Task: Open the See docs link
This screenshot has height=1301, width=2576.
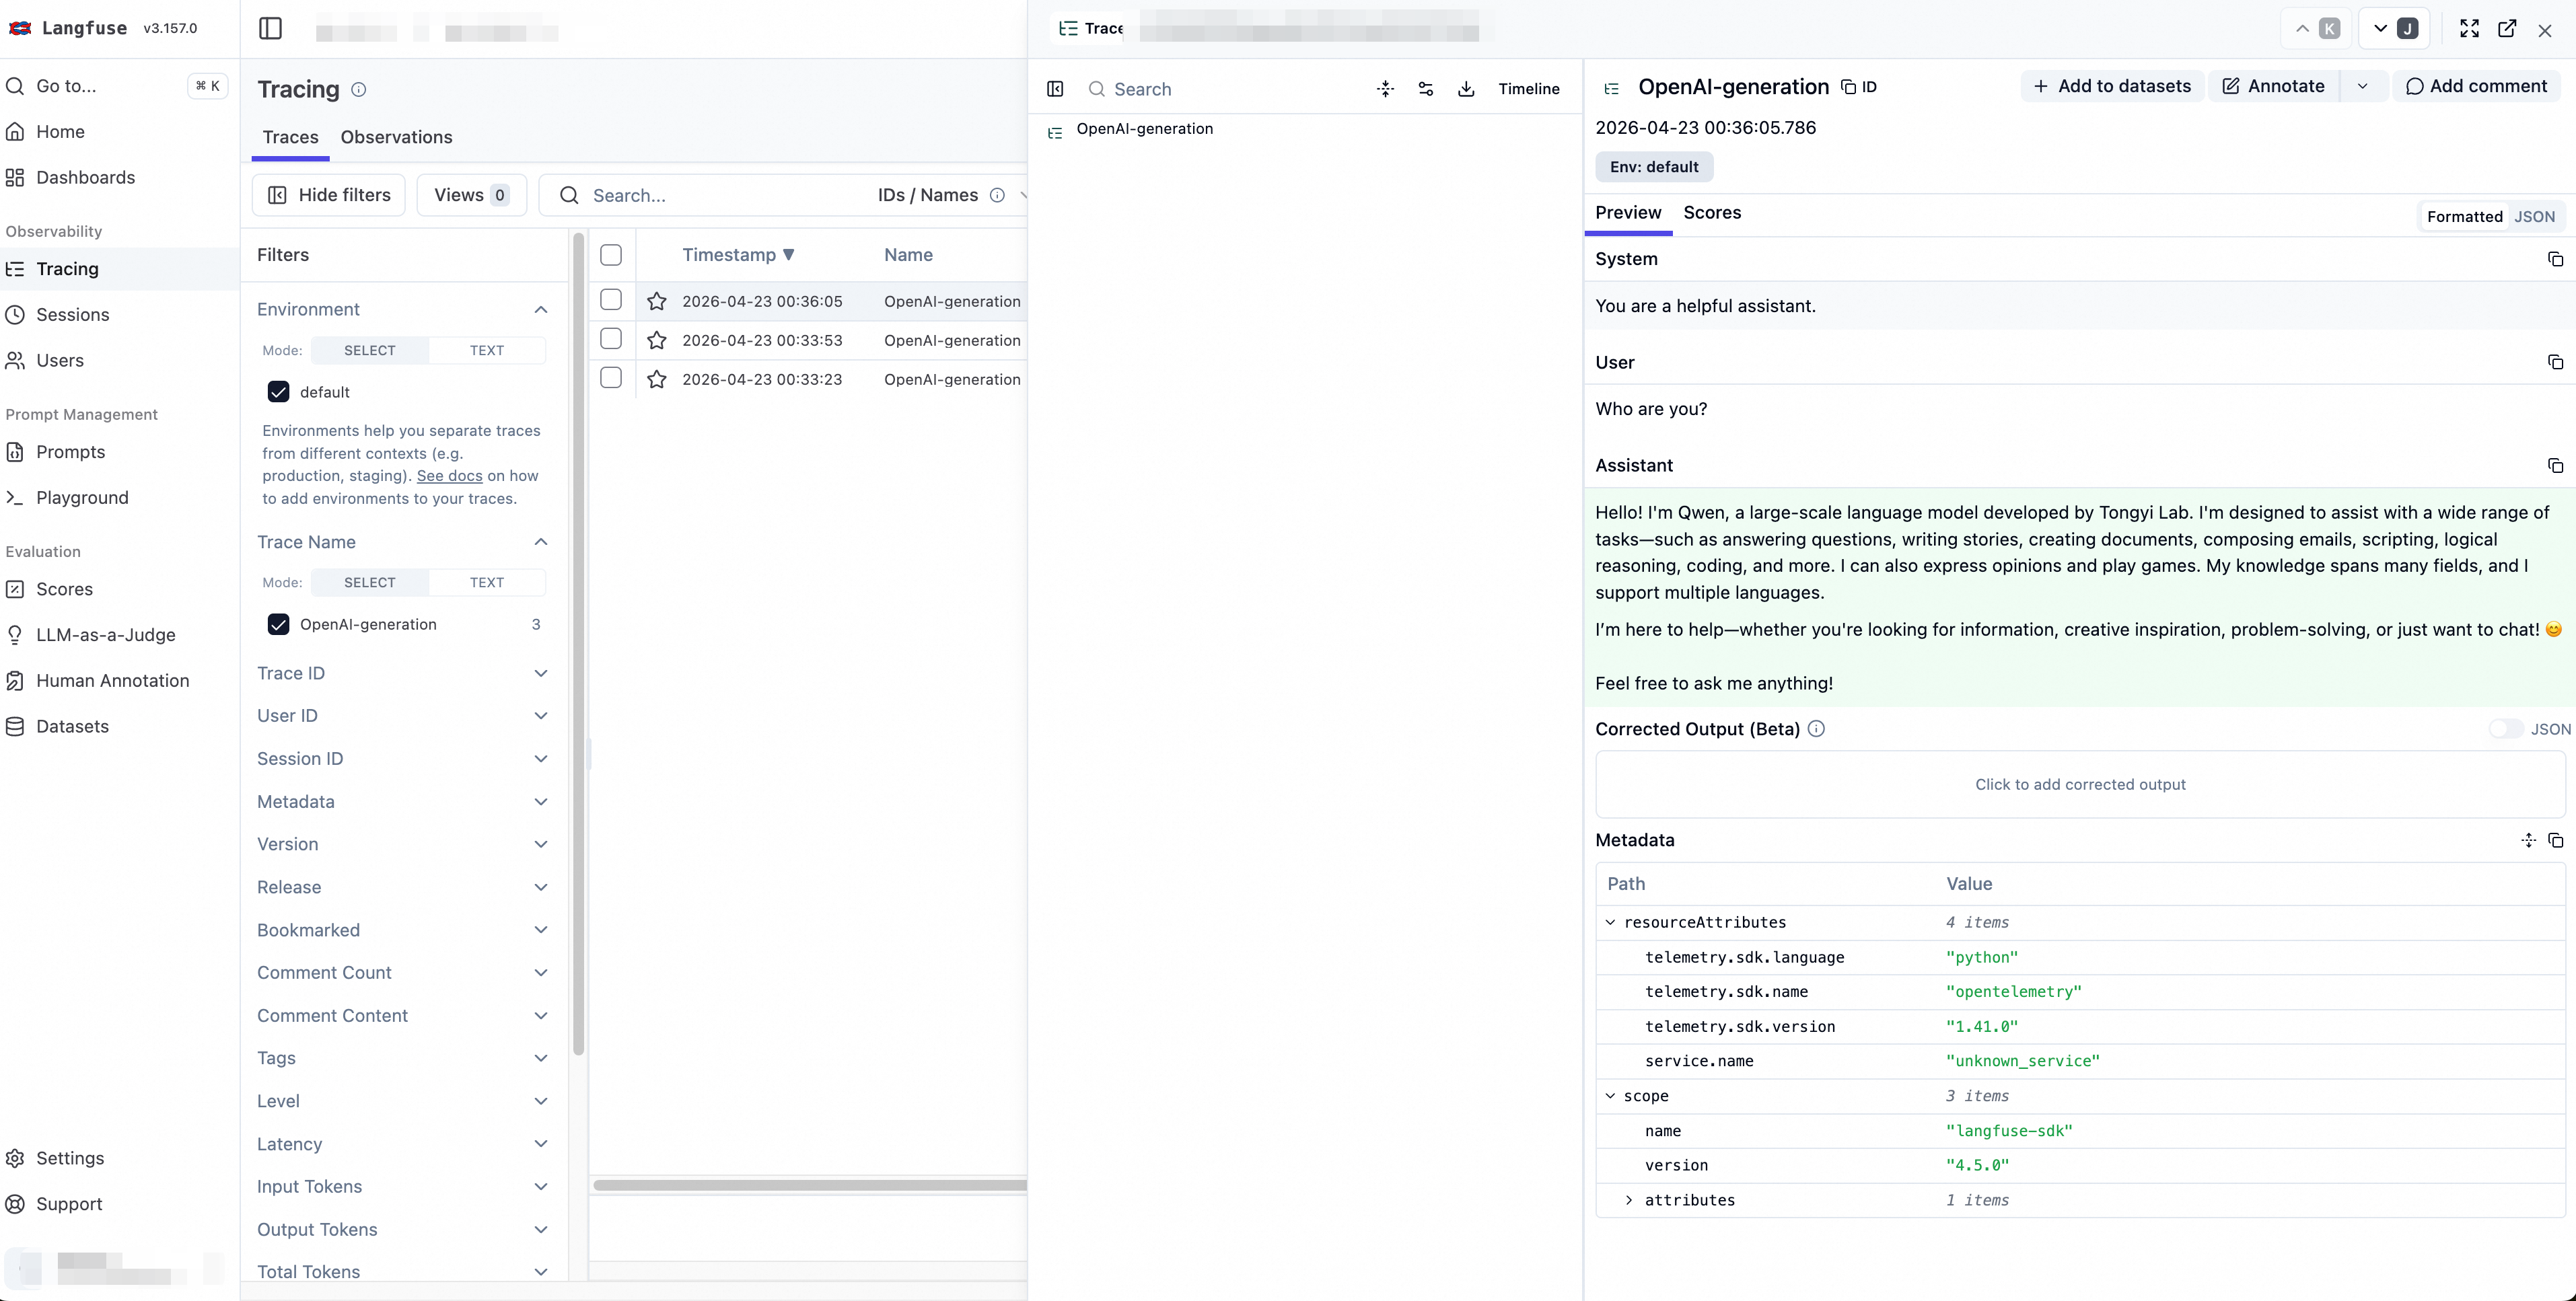Action: click(x=449, y=475)
